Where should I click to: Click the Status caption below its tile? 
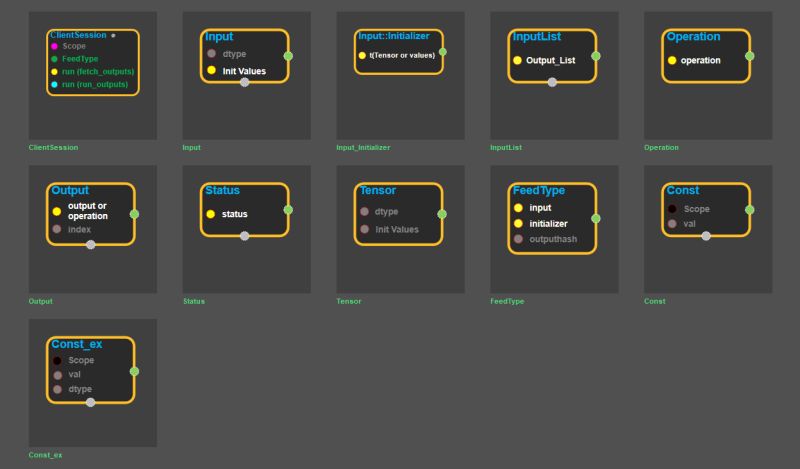pos(194,301)
